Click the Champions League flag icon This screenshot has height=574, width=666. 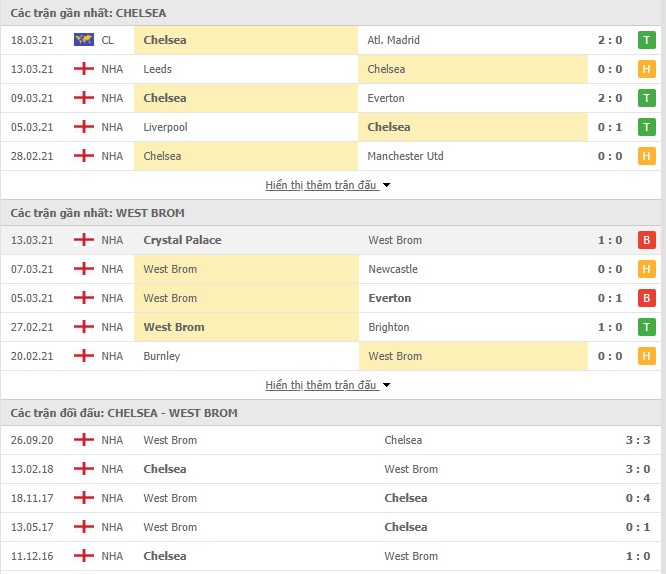coord(84,40)
